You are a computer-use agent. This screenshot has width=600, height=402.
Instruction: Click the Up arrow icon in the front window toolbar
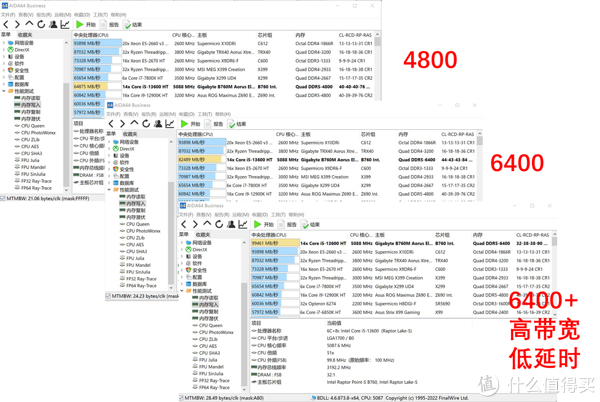point(207,224)
